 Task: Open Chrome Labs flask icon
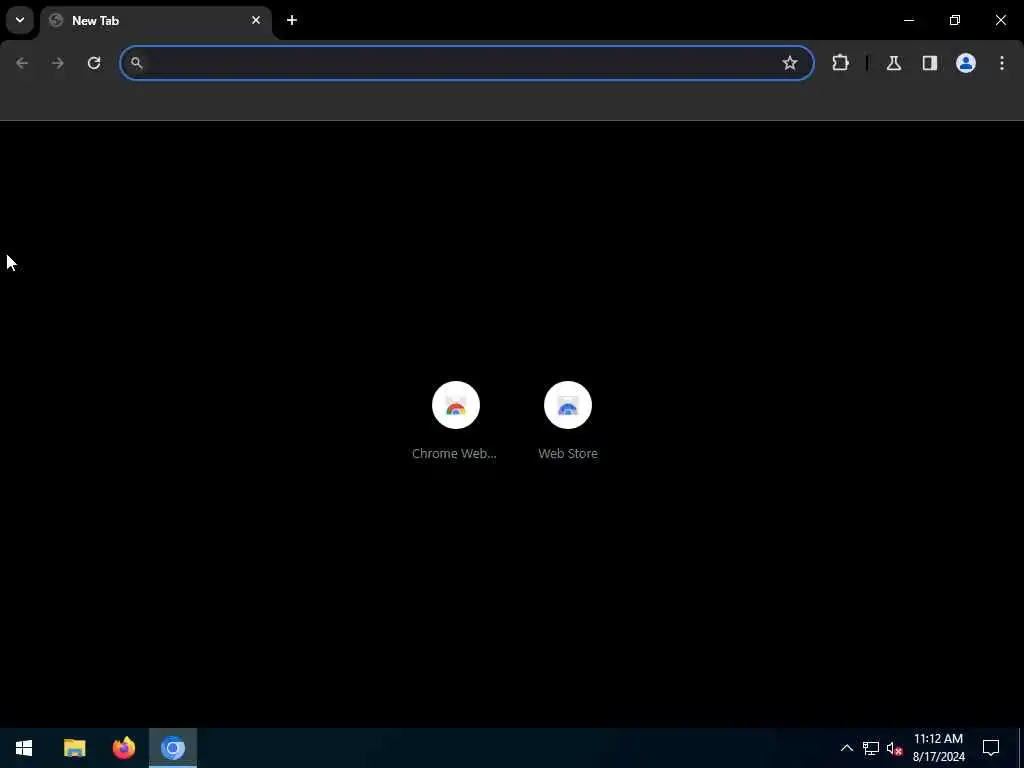click(x=894, y=63)
